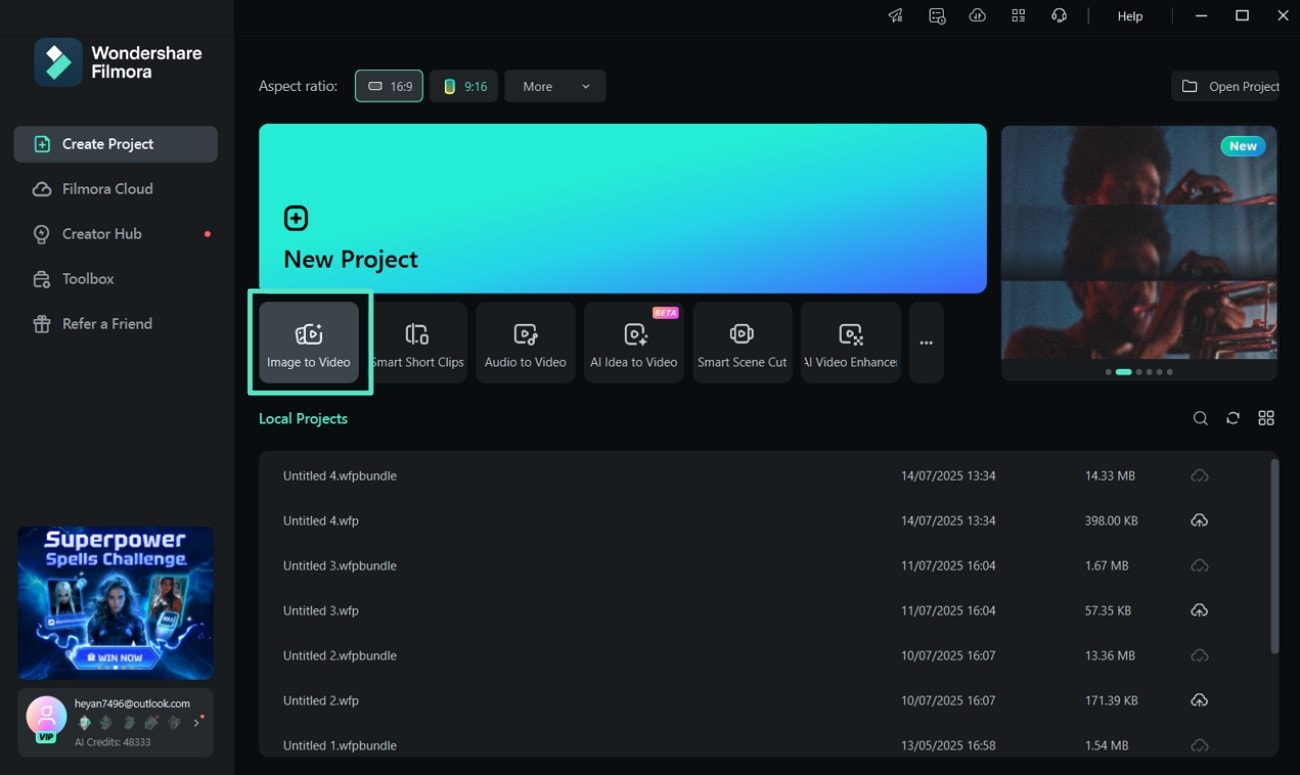Switch local projects to grid view
The height and width of the screenshot is (775, 1300).
(1266, 419)
